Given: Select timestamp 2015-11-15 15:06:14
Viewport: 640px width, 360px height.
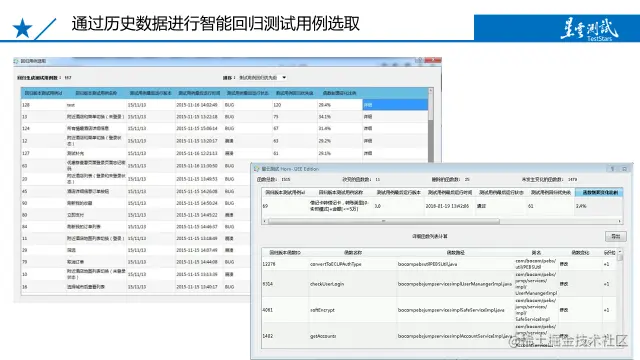Looking at the screenshot, I should 197,128.
